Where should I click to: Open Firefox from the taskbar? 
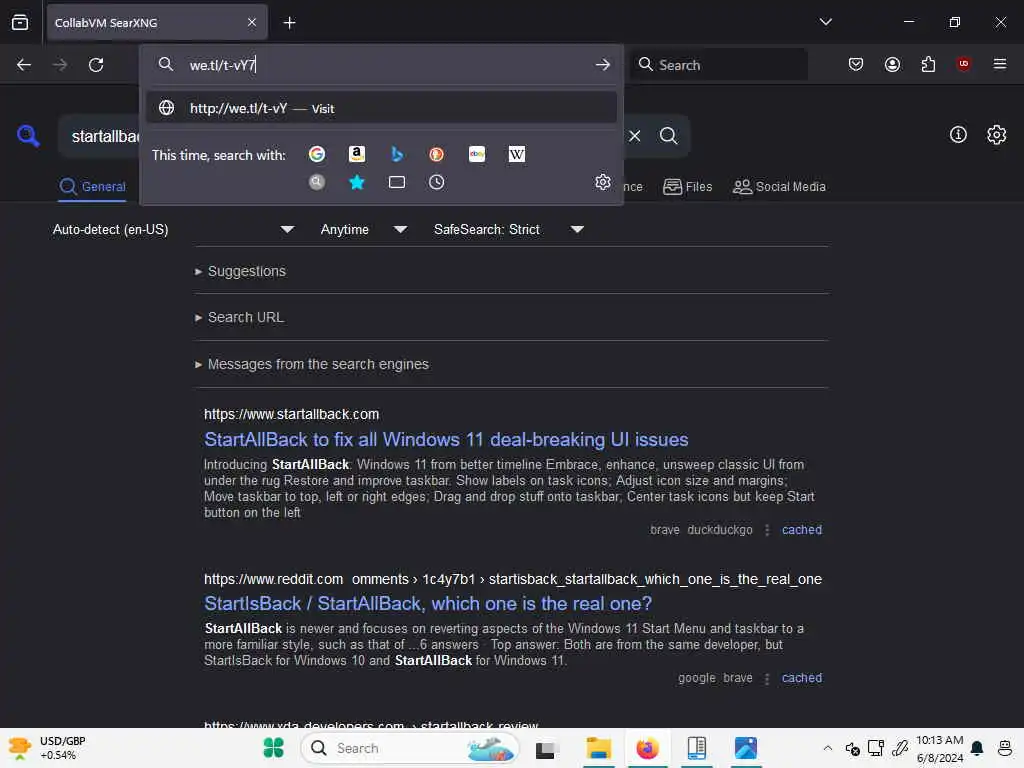coord(647,748)
